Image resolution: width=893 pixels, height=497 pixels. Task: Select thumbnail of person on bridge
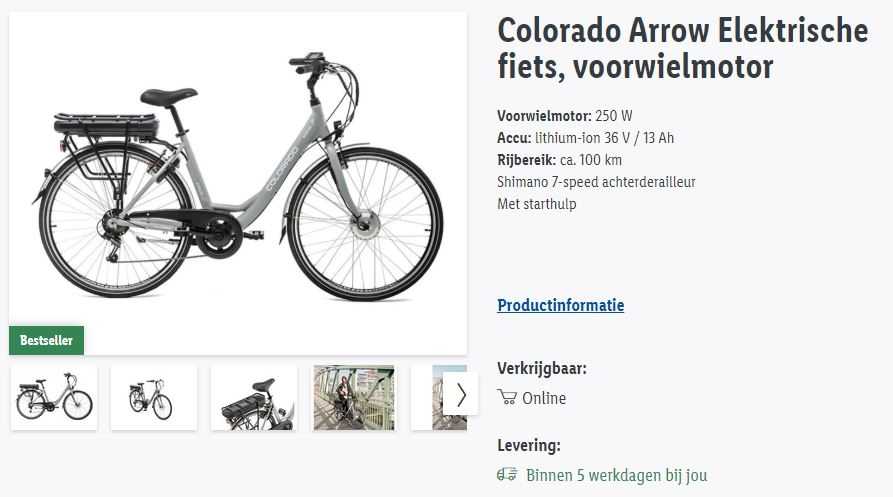(354, 398)
